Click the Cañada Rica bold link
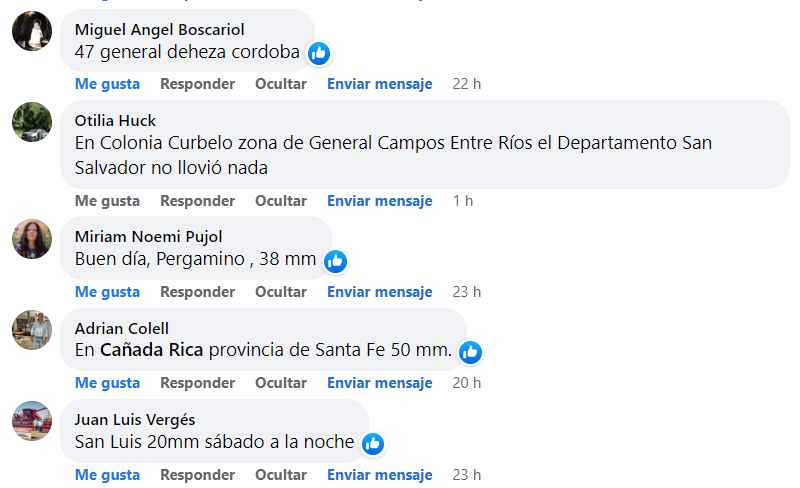Viewport: 800px width, 488px height. 151,350
